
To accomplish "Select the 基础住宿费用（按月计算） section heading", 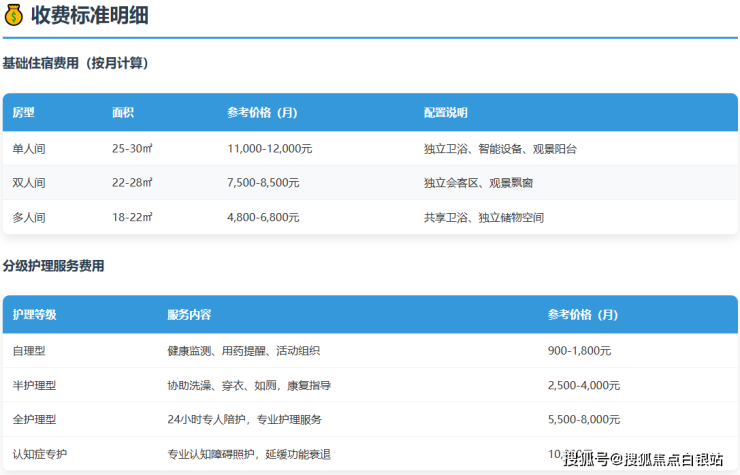I will [75, 63].
